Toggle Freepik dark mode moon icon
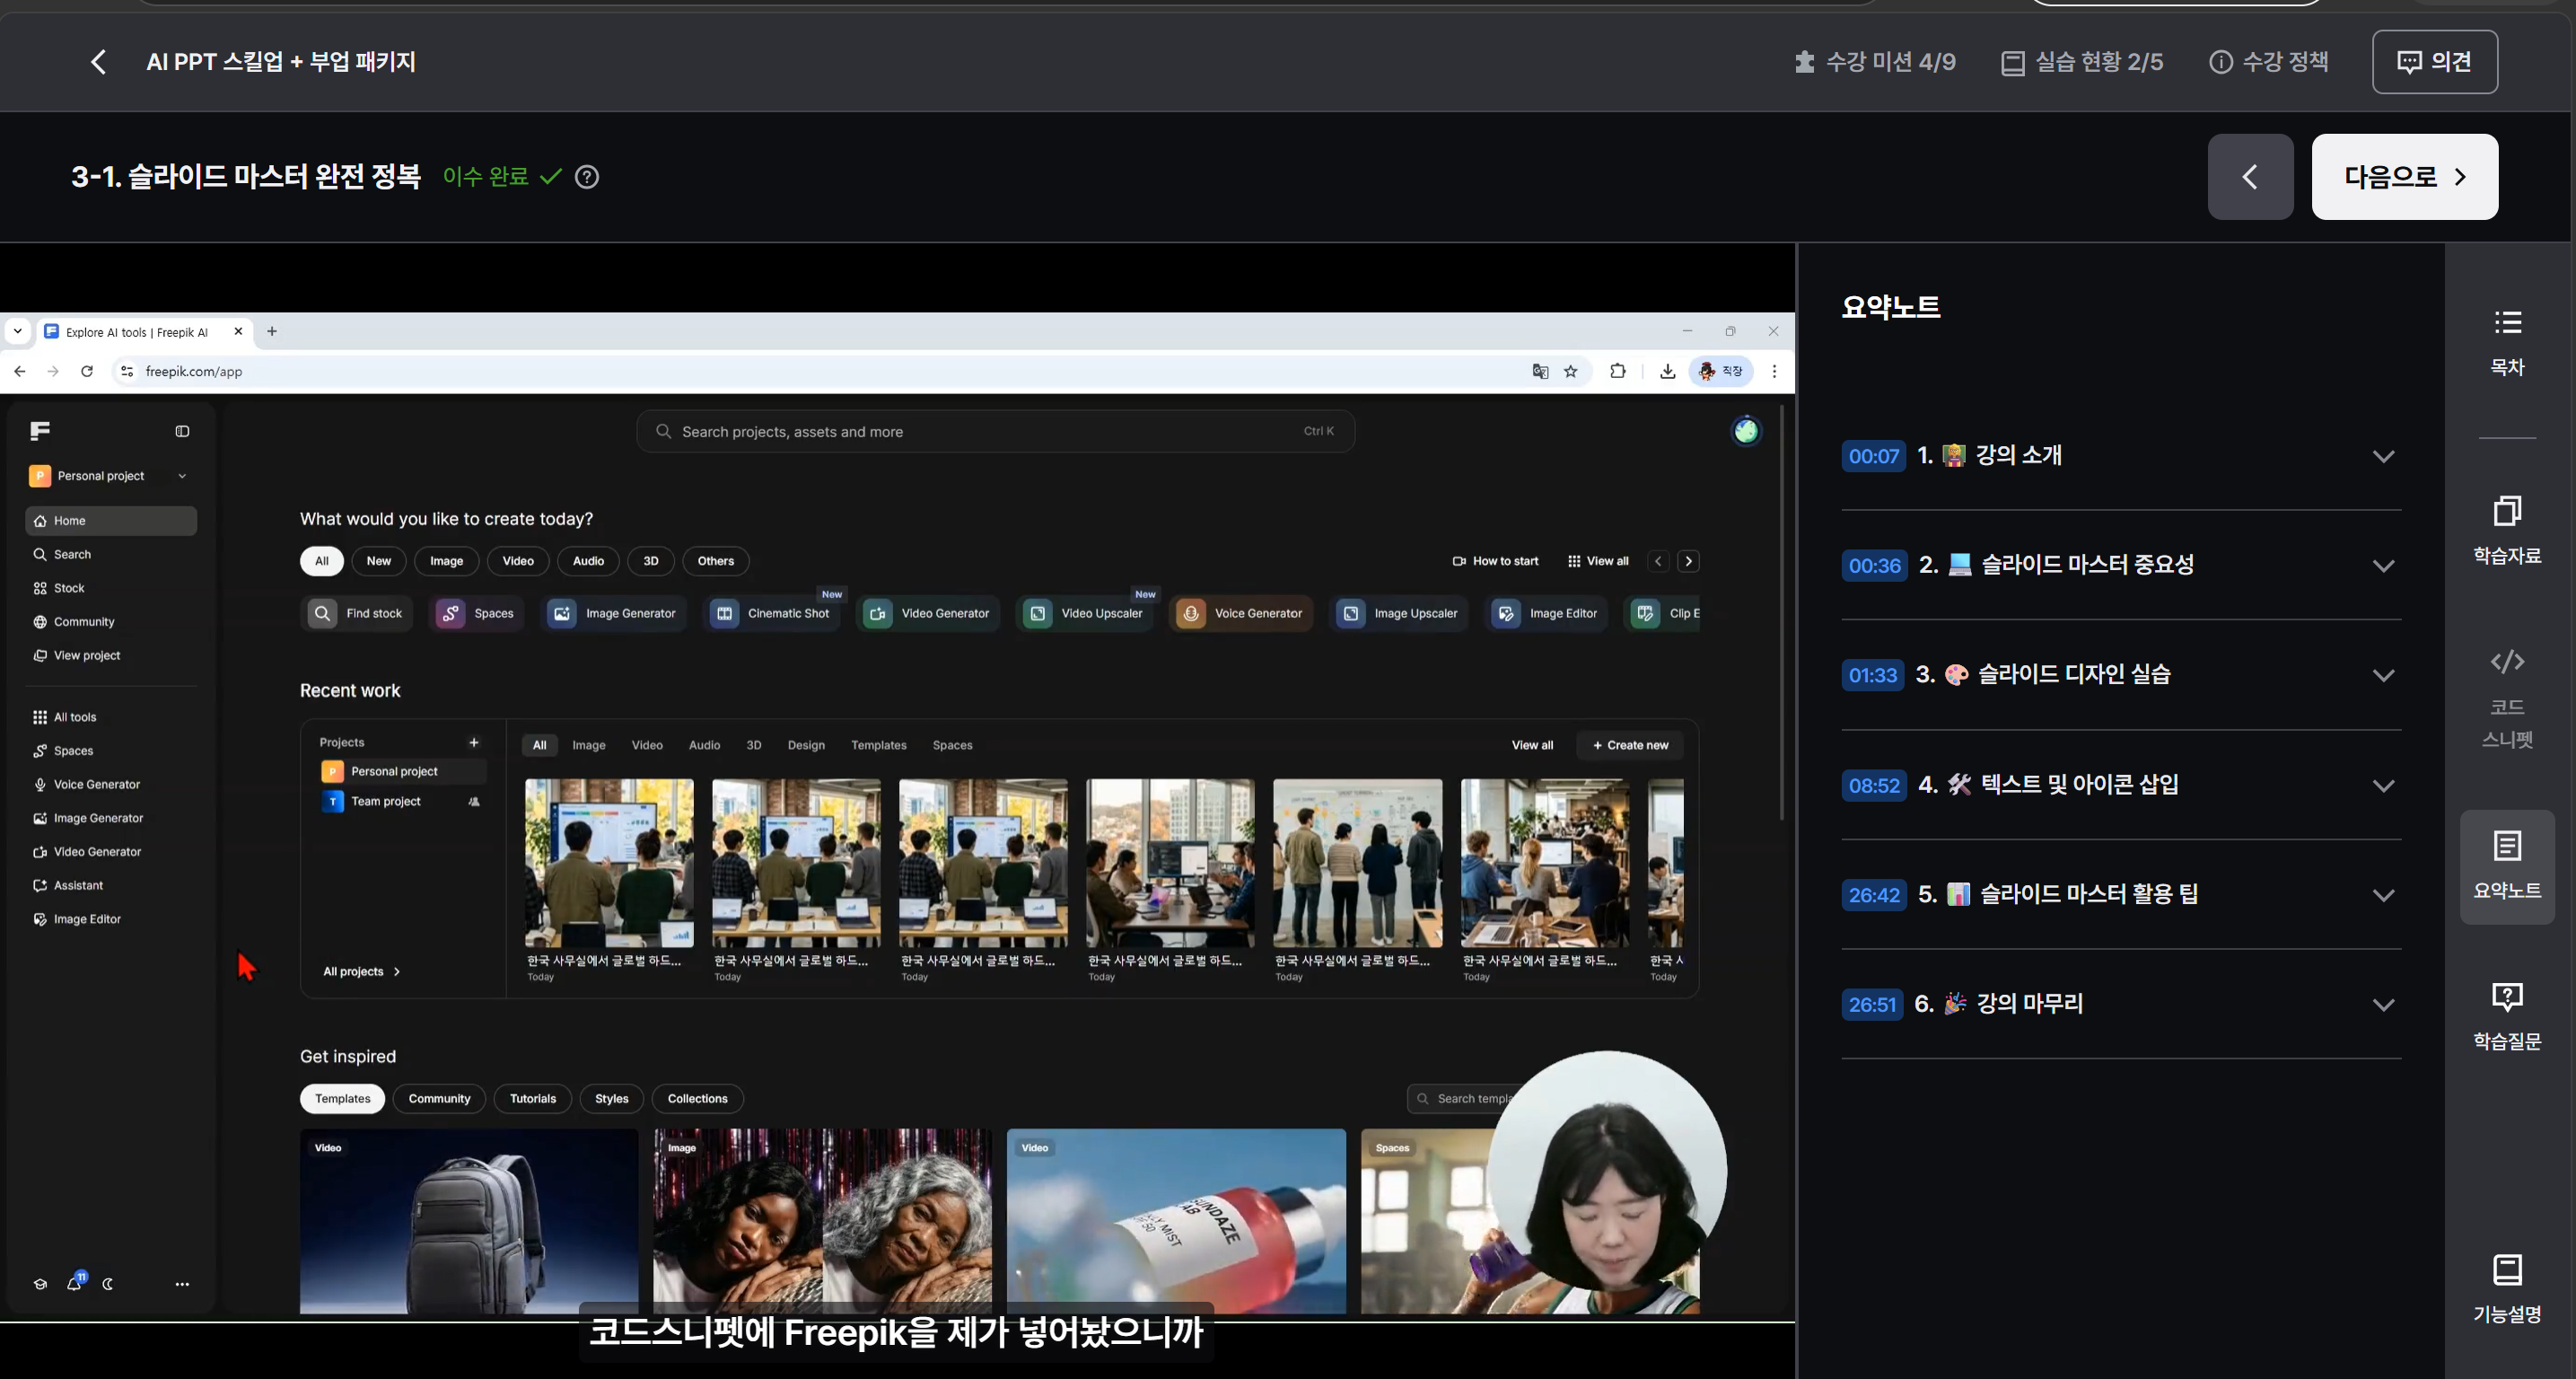This screenshot has width=2576, height=1379. [x=108, y=1284]
